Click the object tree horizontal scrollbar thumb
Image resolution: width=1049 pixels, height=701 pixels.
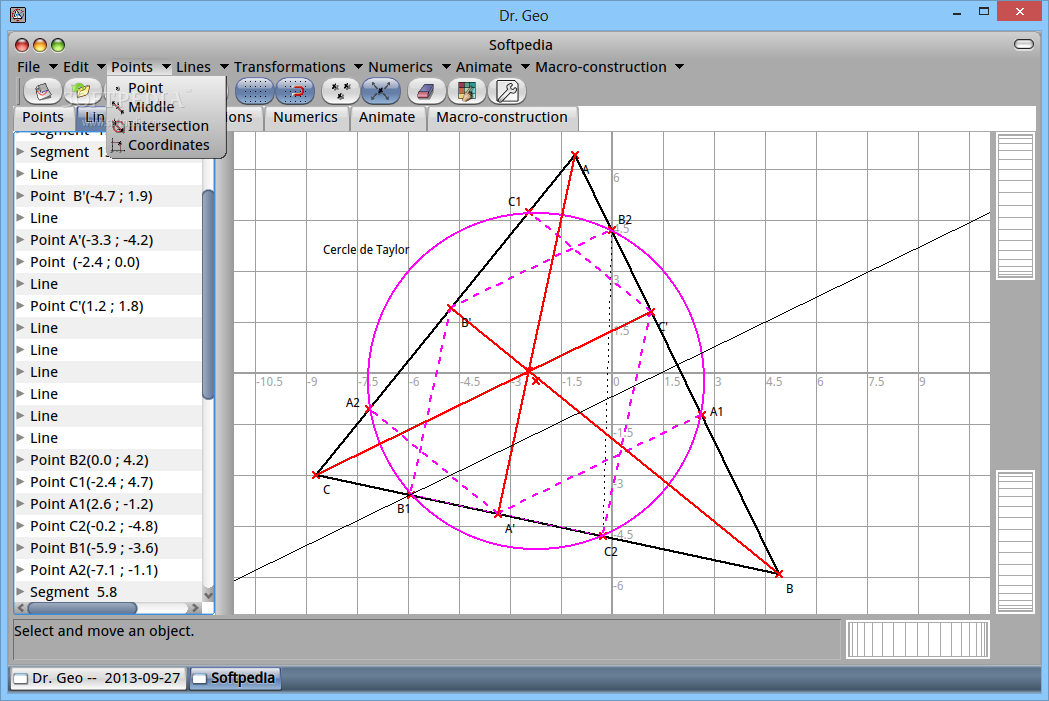click(82, 608)
